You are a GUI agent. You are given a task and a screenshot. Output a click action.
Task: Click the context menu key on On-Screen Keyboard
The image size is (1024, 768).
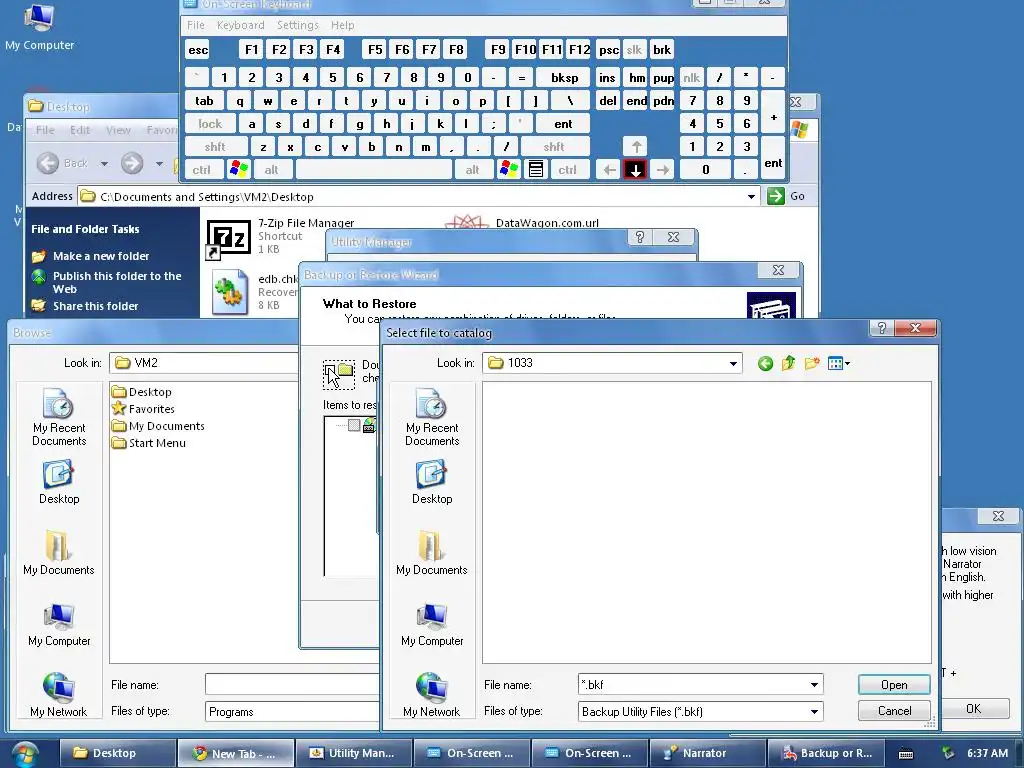(x=536, y=170)
